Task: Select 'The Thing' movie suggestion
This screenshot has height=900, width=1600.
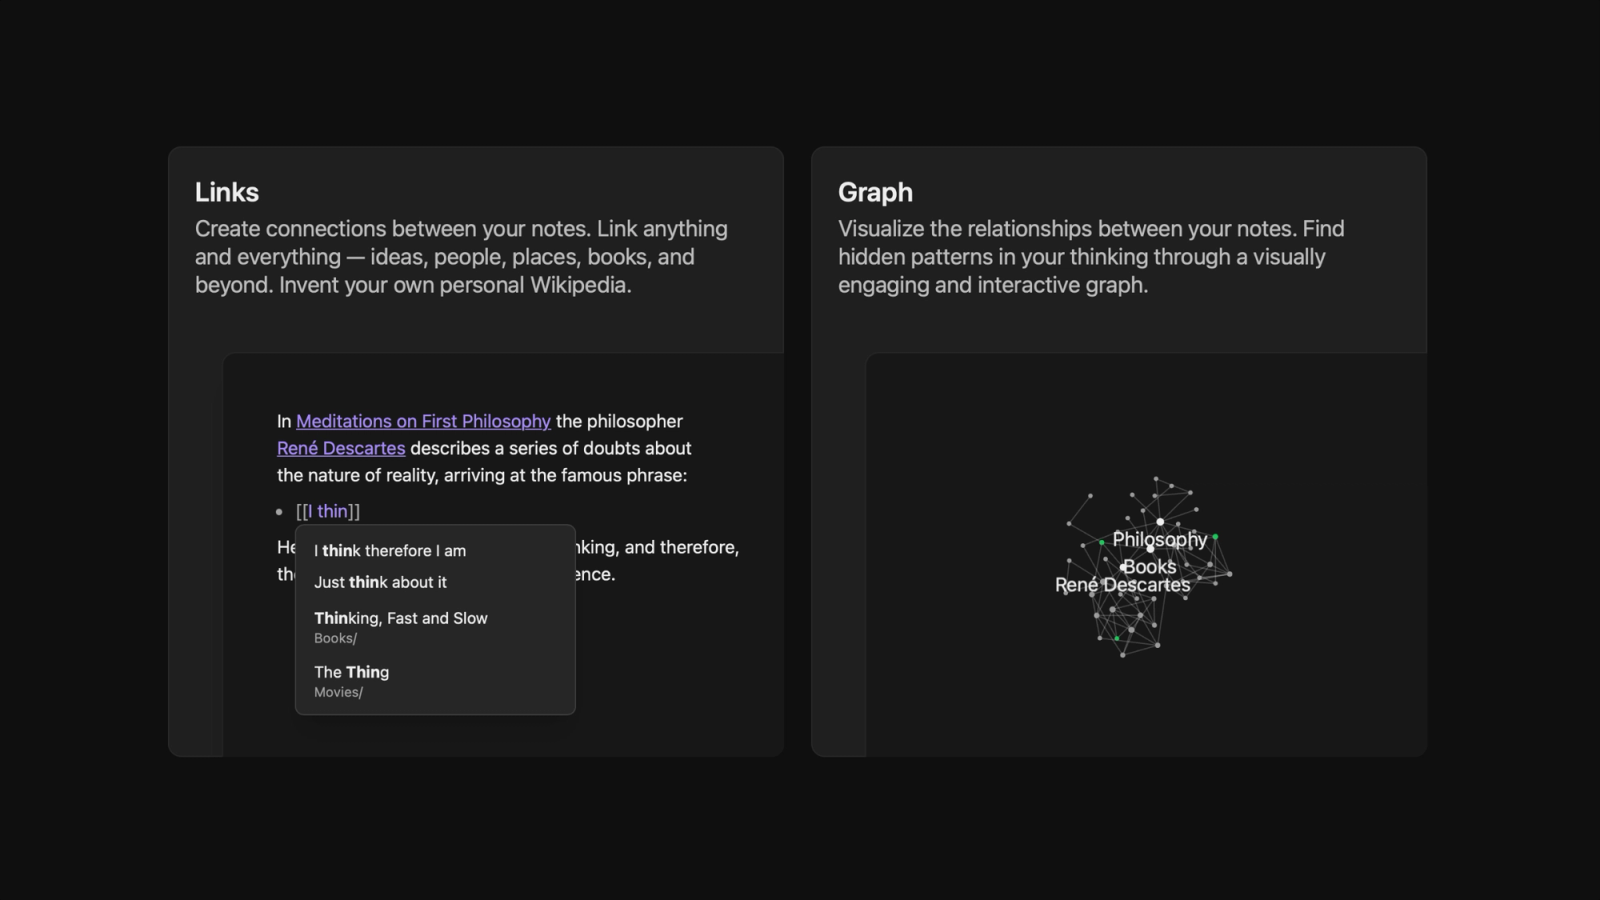Action: coord(435,681)
